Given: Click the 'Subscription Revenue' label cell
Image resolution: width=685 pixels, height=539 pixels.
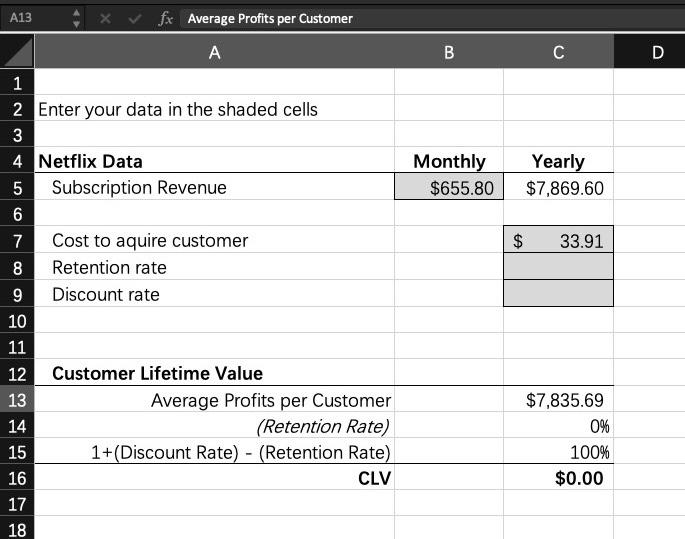Looking at the screenshot, I should tap(214, 187).
